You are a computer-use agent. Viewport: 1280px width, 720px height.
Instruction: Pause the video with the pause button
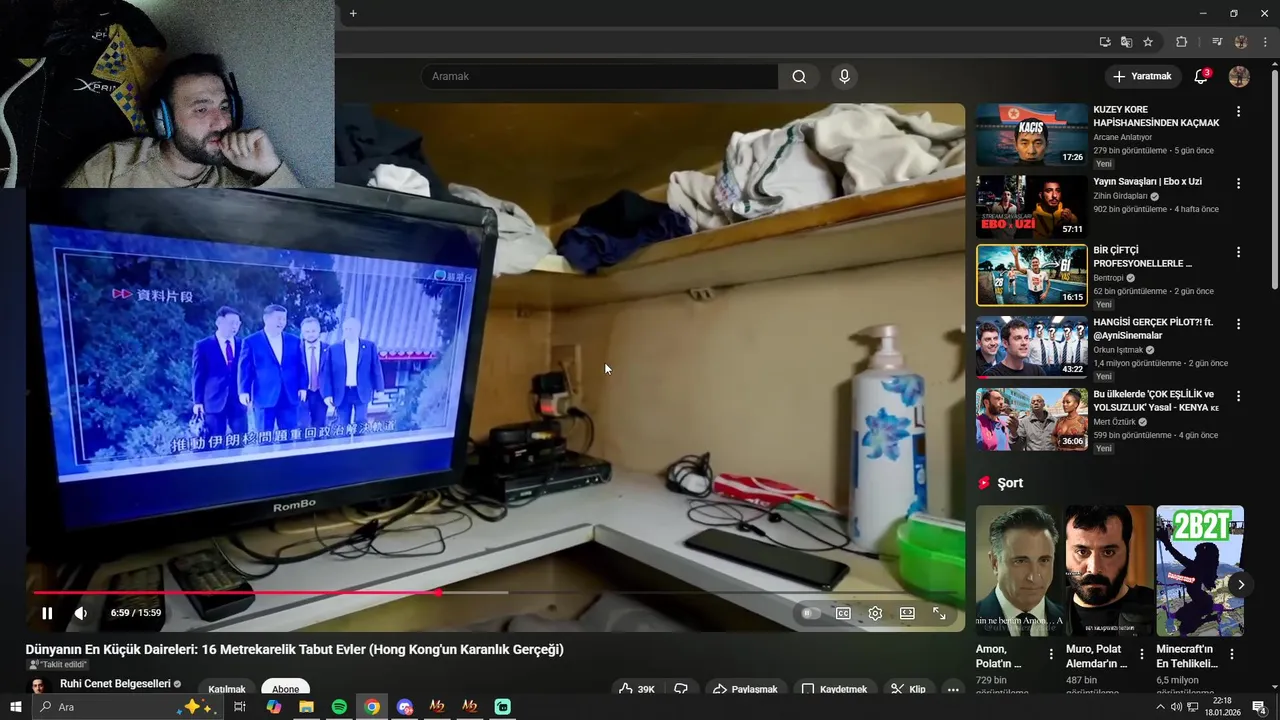coord(47,613)
